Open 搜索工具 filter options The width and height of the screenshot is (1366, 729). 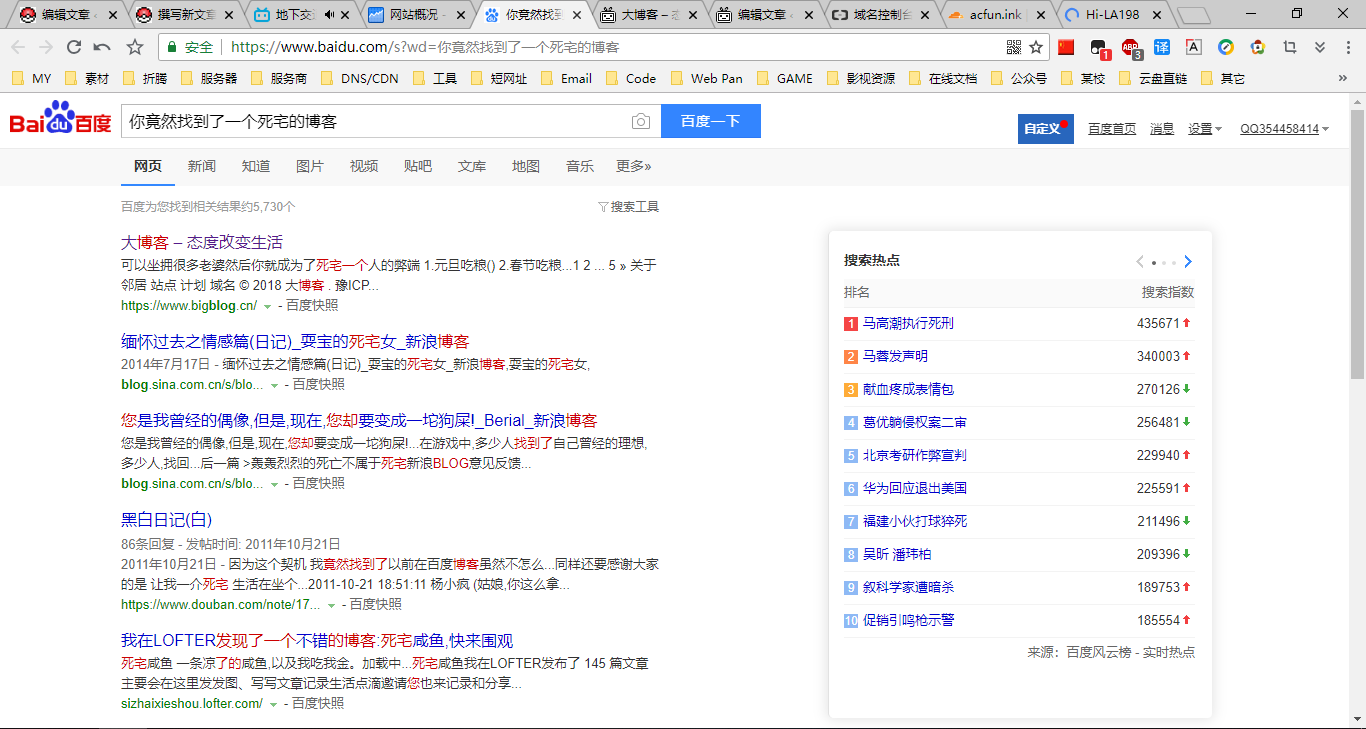pyautogui.click(x=628, y=207)
